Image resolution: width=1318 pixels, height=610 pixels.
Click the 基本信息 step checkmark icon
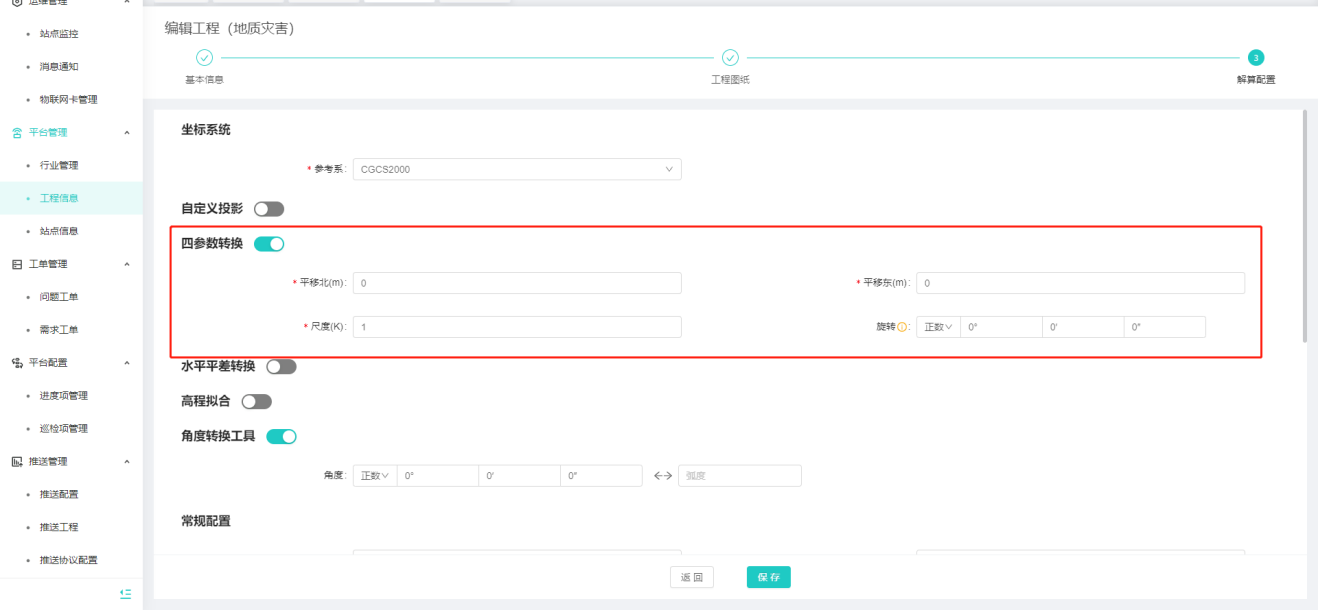coord(204,58)
